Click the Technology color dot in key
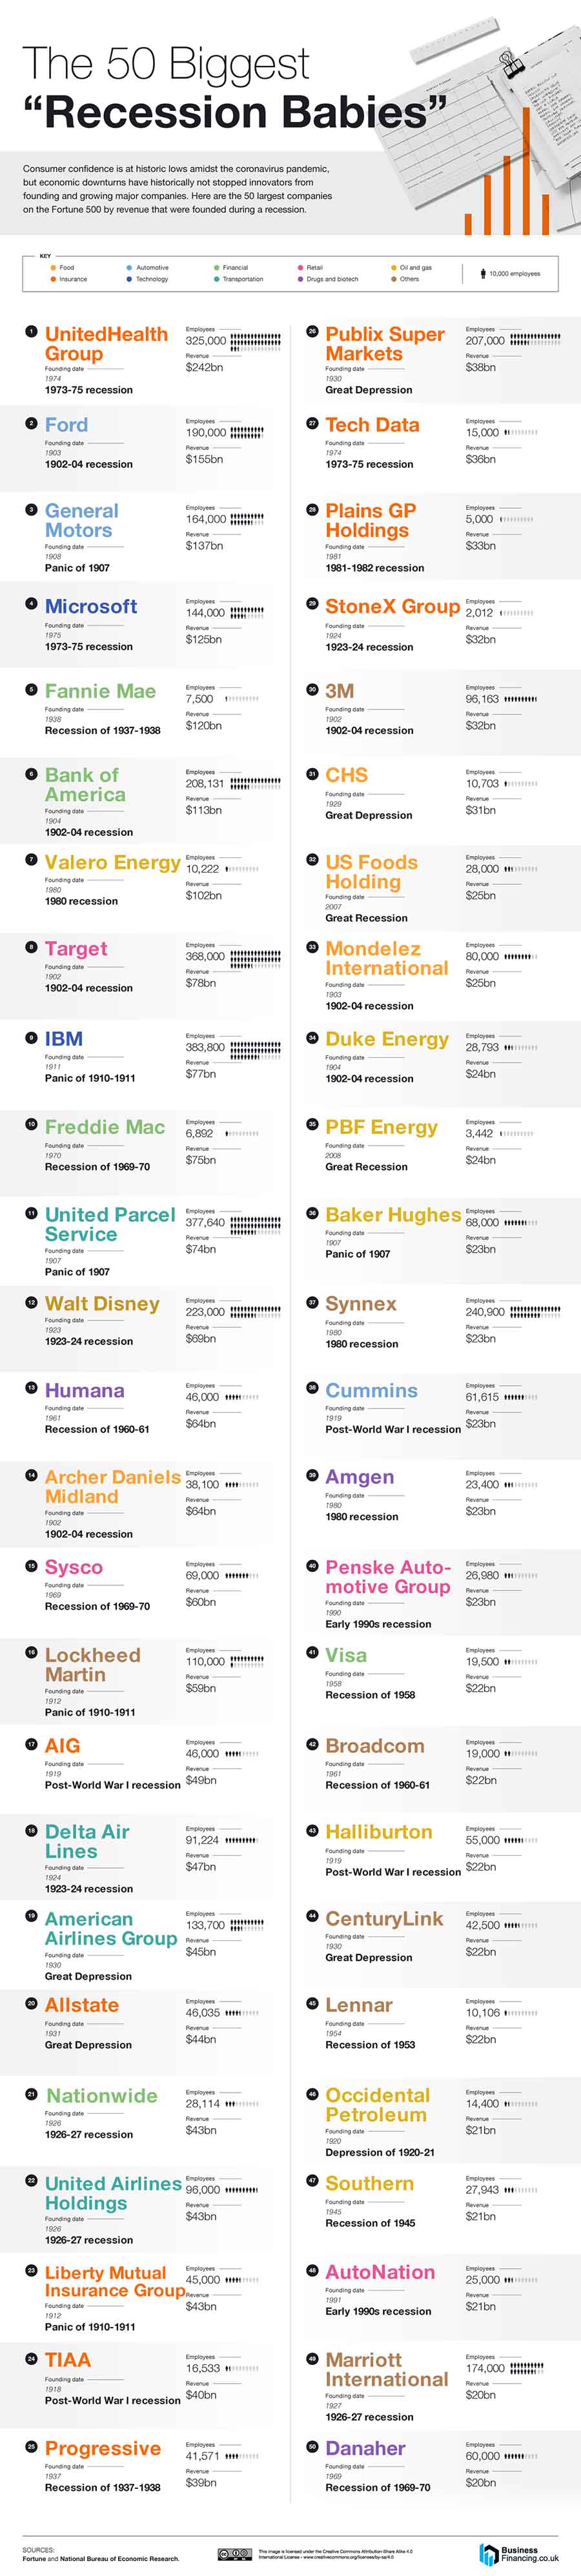The height and width of the screenshot is (2576, 581). 129,279
